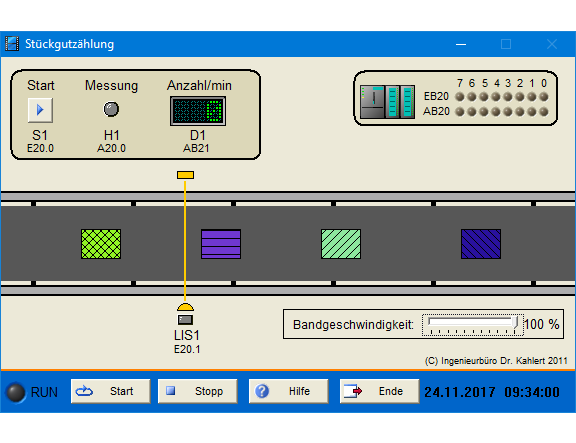Viewport: 576px width, 443px height.
Task: Click the Start button in bottom bar
Action: coord(111,391)
